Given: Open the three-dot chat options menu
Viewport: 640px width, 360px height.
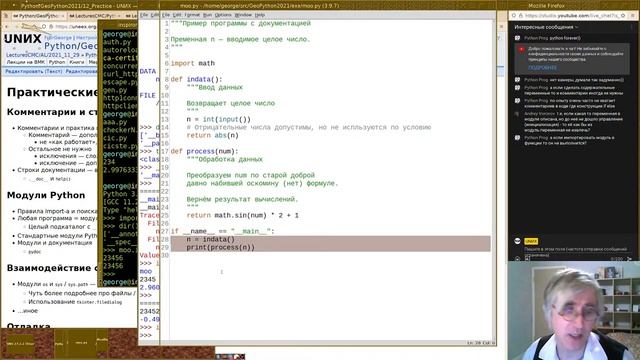Looking at the screenshot, I should [x=632, y=27].
